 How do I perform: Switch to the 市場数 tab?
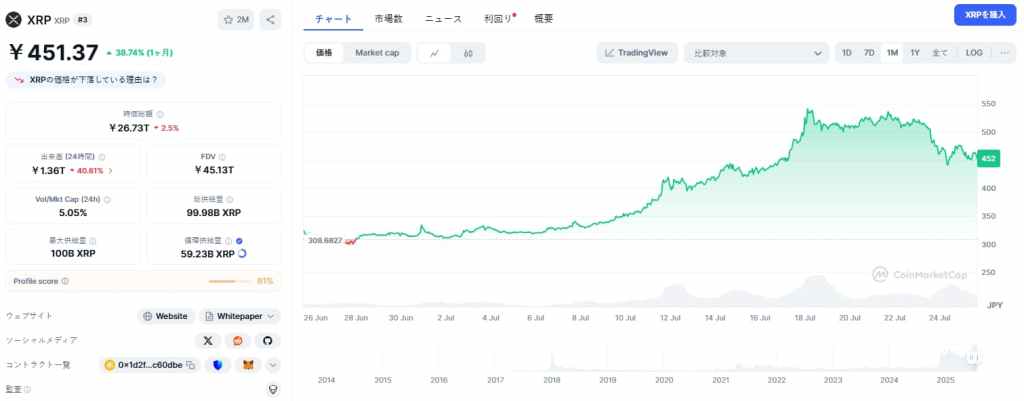(389, 19)
